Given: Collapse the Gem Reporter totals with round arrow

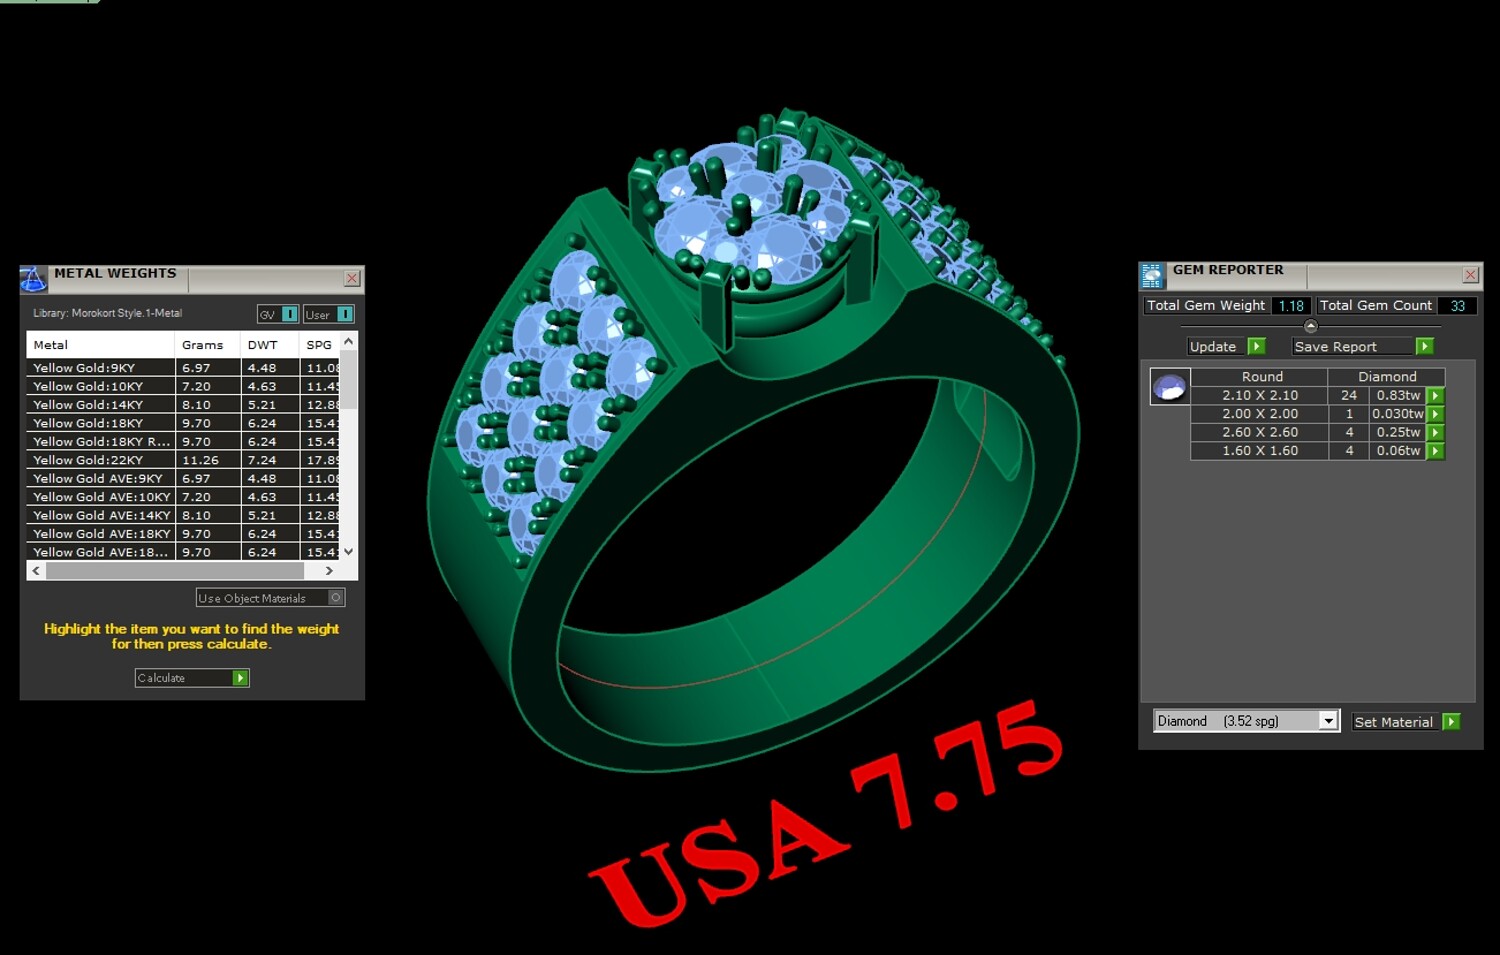Looking at the screenshot, I should [x=1311, y=326].
